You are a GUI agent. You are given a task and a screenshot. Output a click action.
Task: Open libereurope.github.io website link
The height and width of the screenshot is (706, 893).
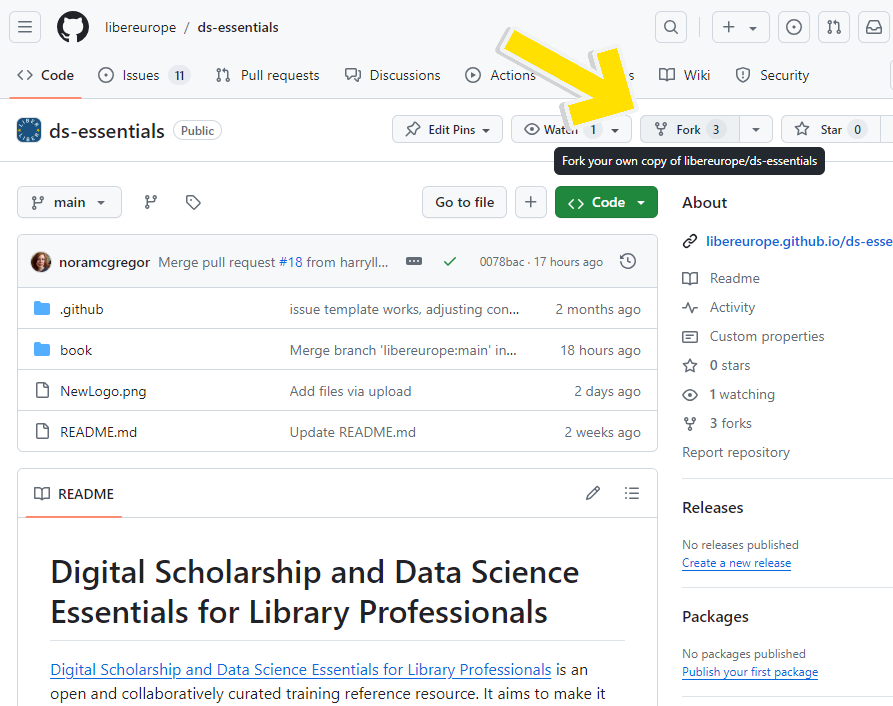(x=799, y=241)
